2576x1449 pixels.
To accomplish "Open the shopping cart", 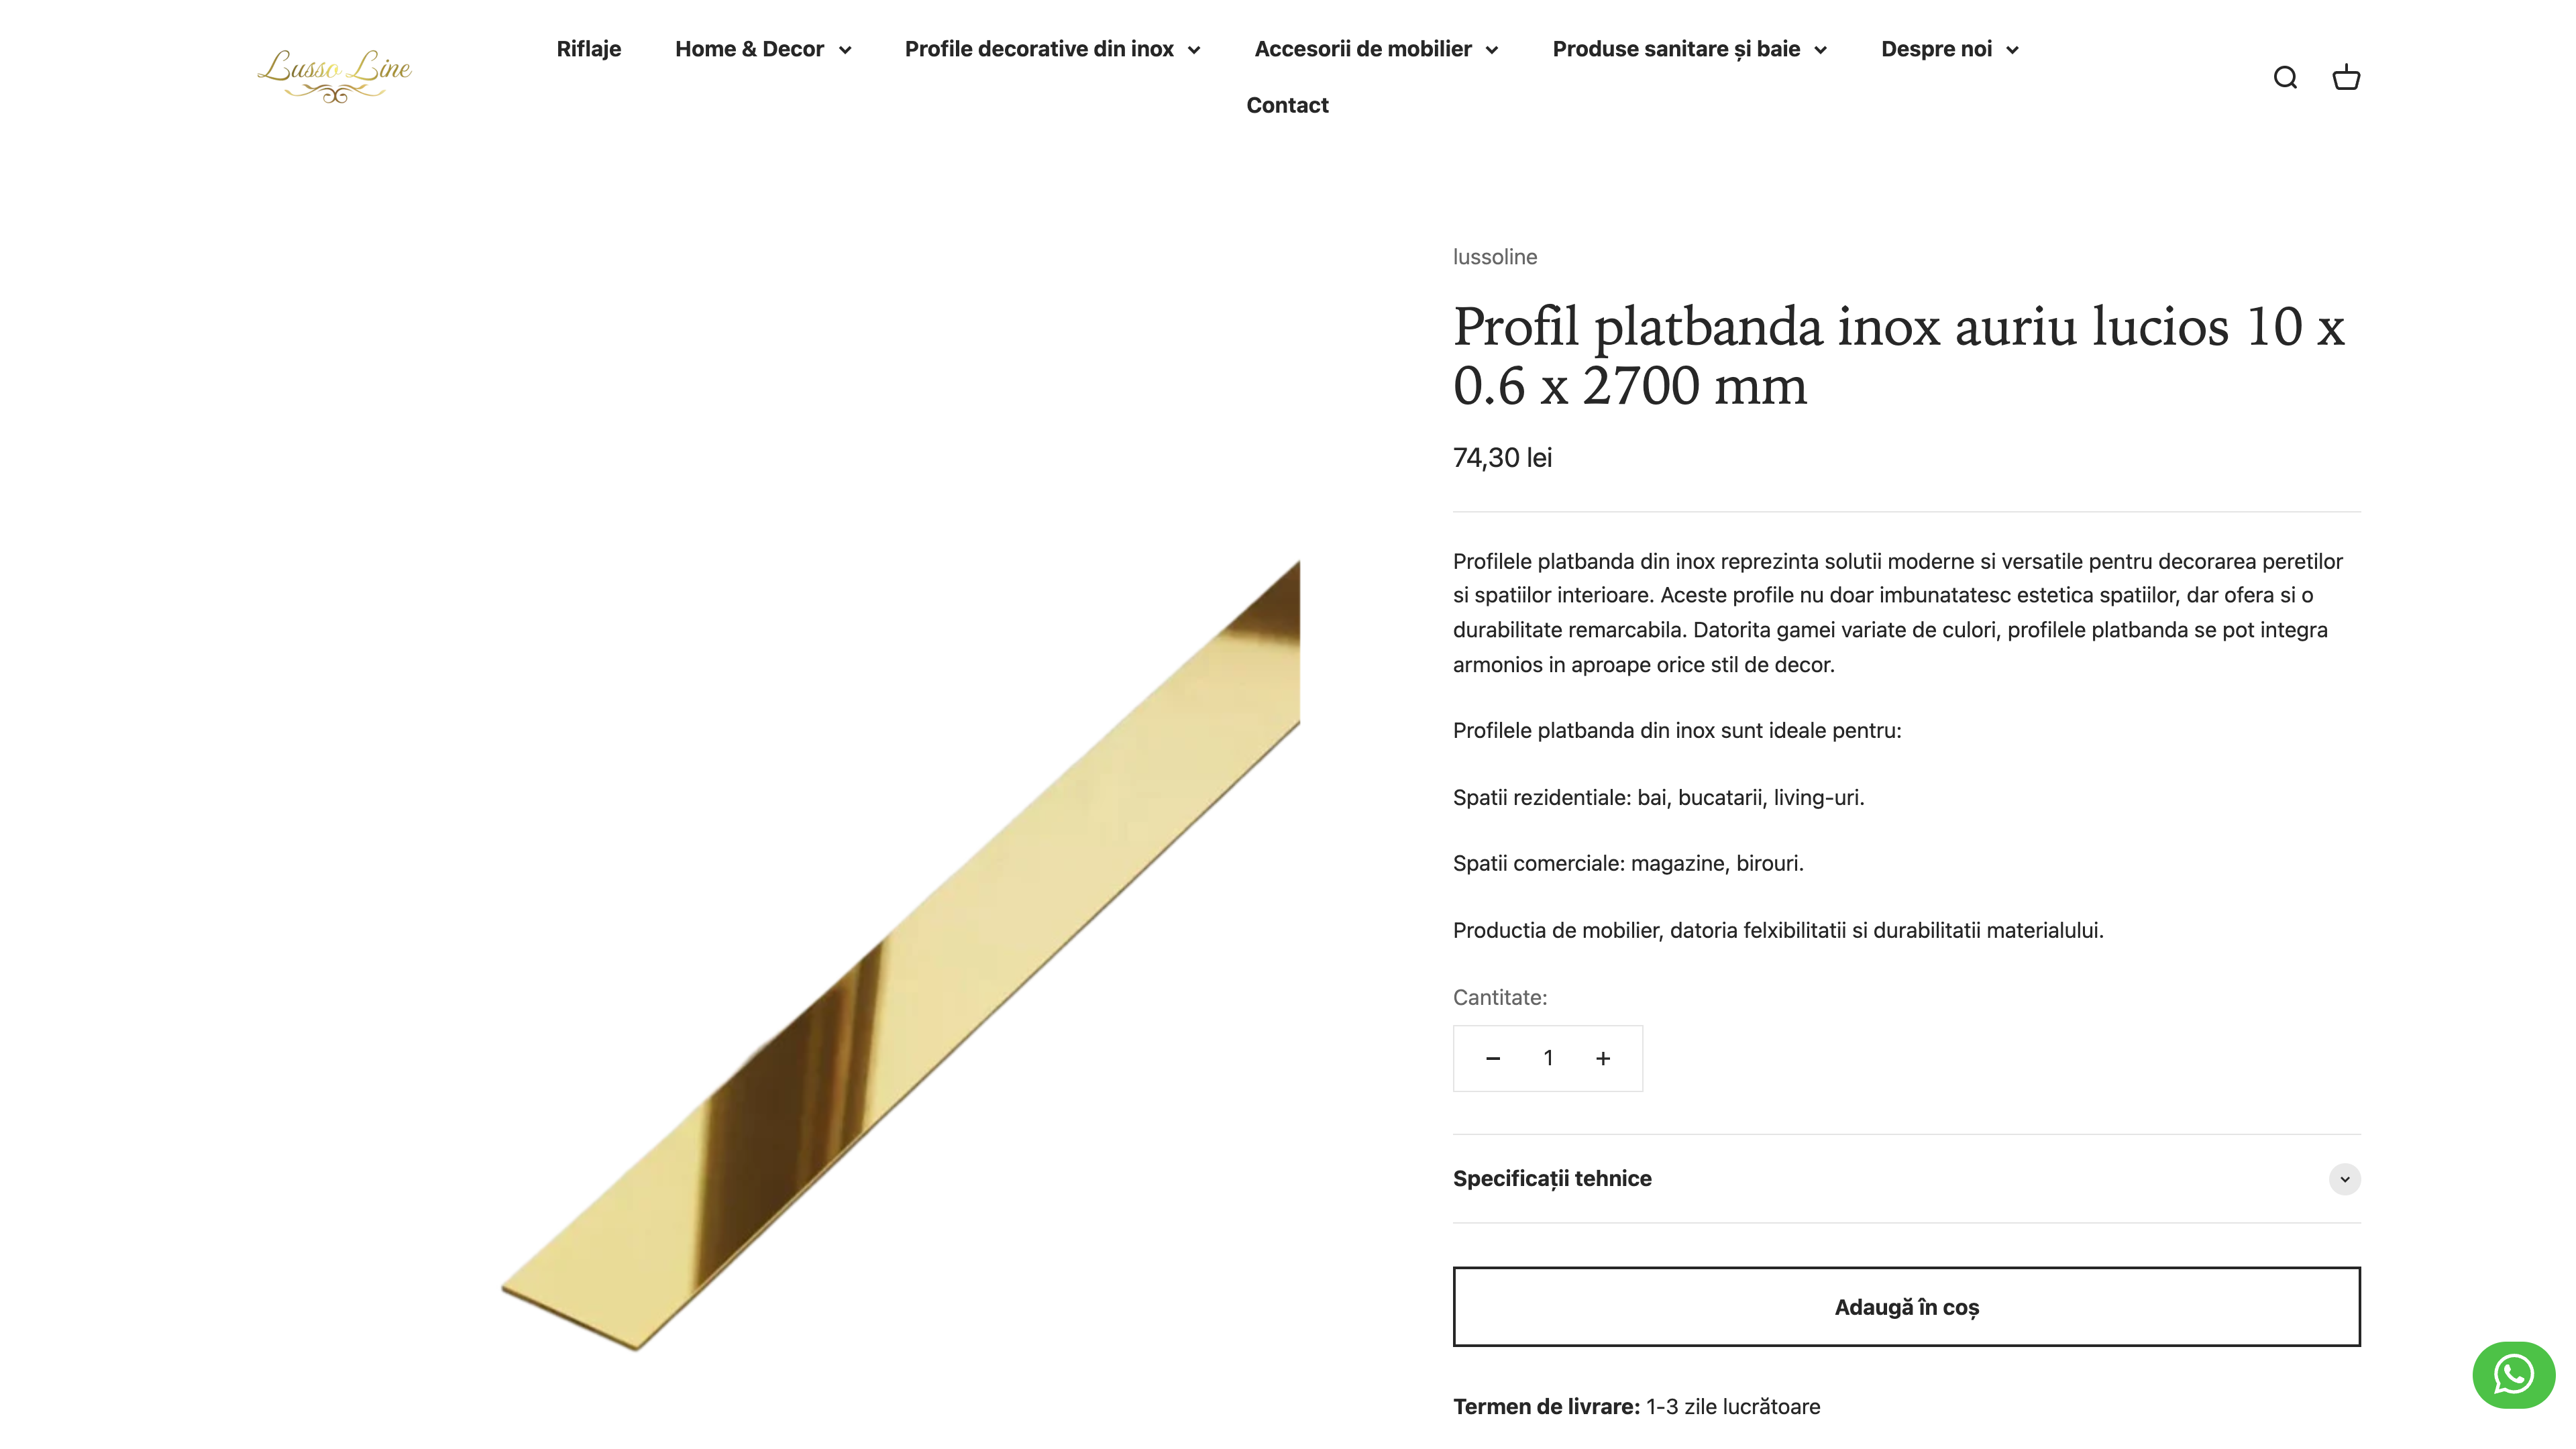I will click(x=2344, y=78).
